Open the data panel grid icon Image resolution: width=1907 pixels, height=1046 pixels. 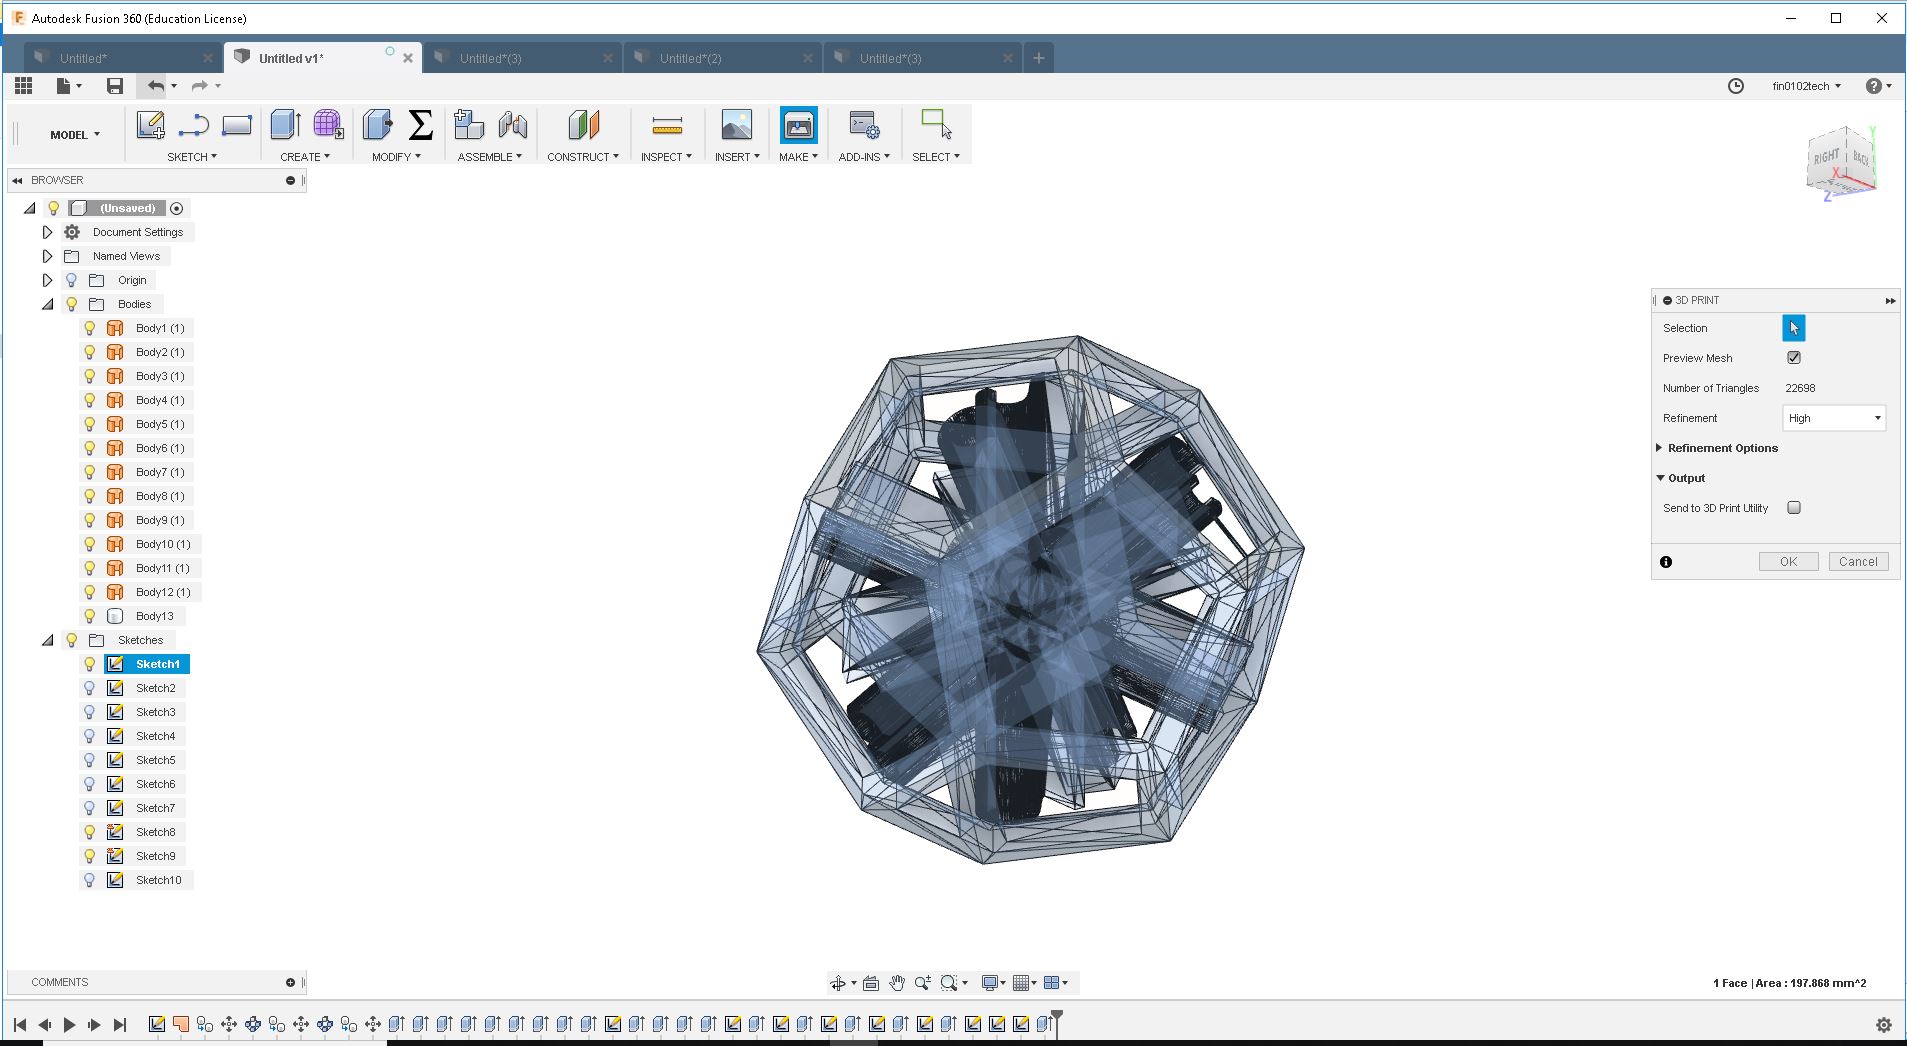tap(23, 86)
